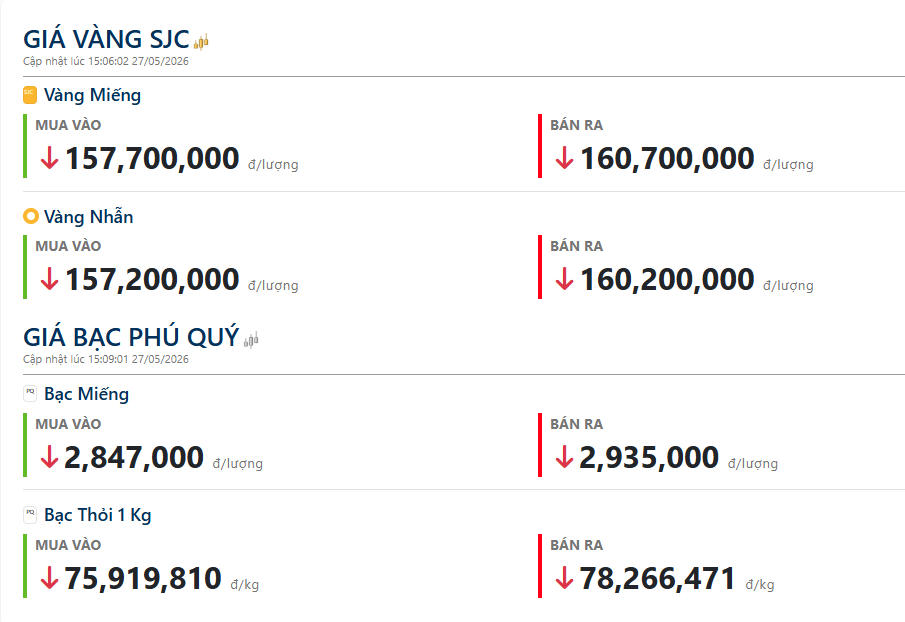This screenshot has height=622, width=905.
Task: Open the GIÁ BẠC PHÚ QUÝ heading
Action: tap(131, 337)
